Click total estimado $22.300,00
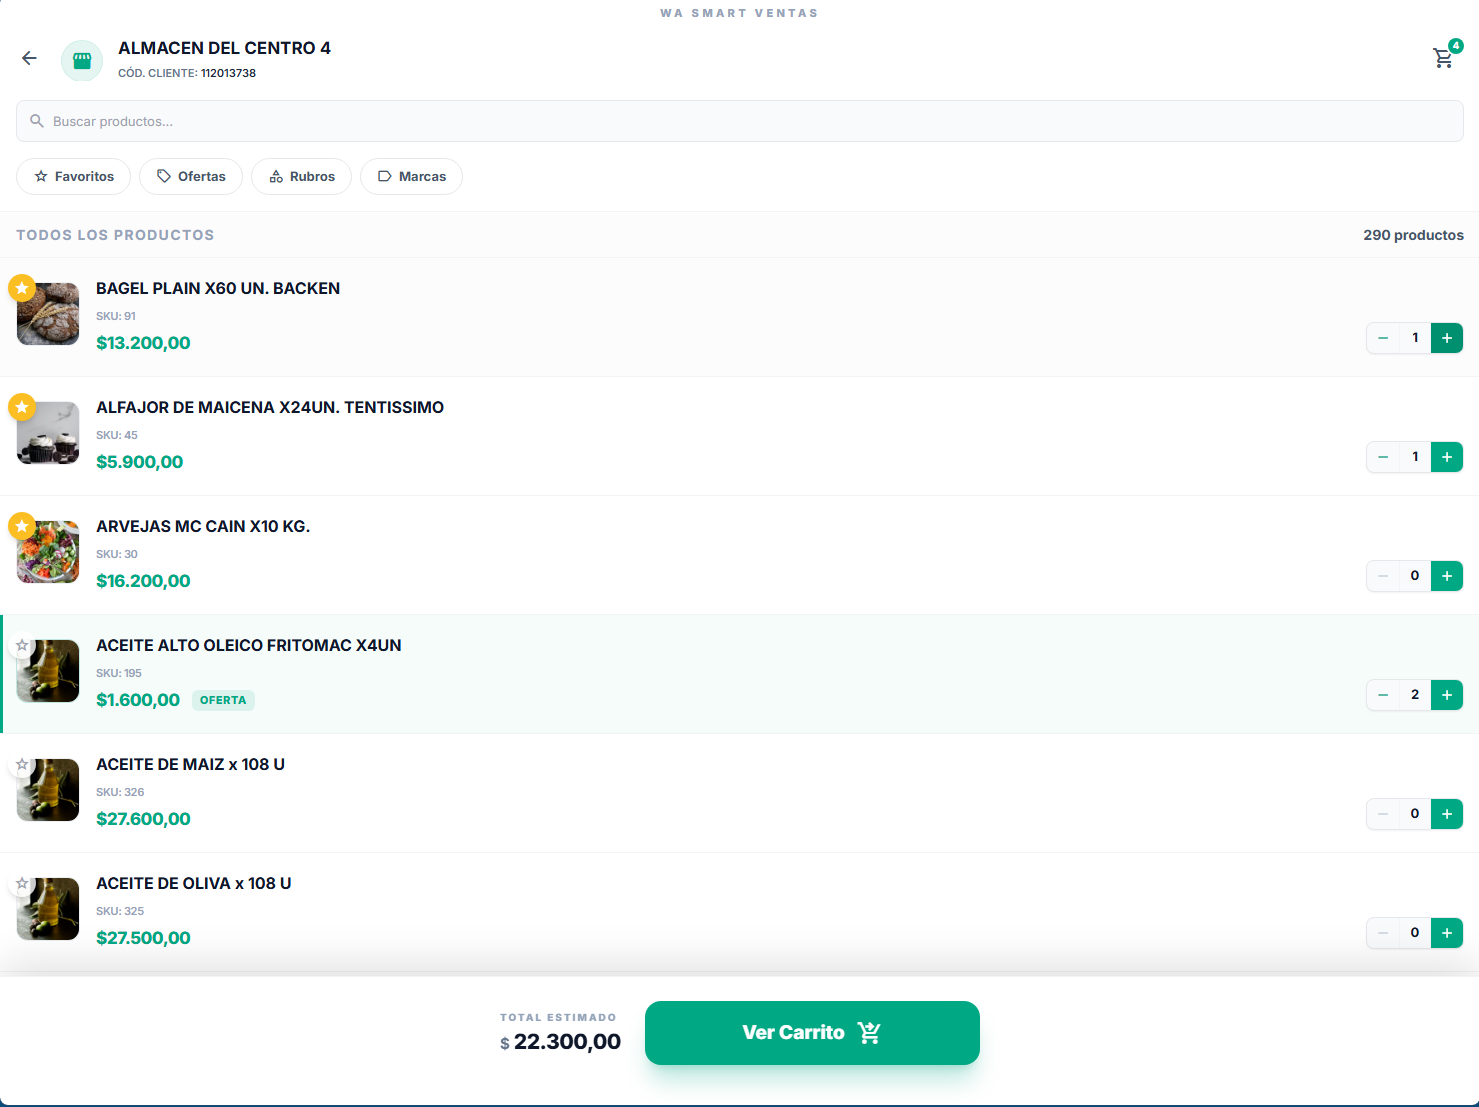Image resolution: width=1479 pixels, height=1107 pixels. tap(560, 1042)
